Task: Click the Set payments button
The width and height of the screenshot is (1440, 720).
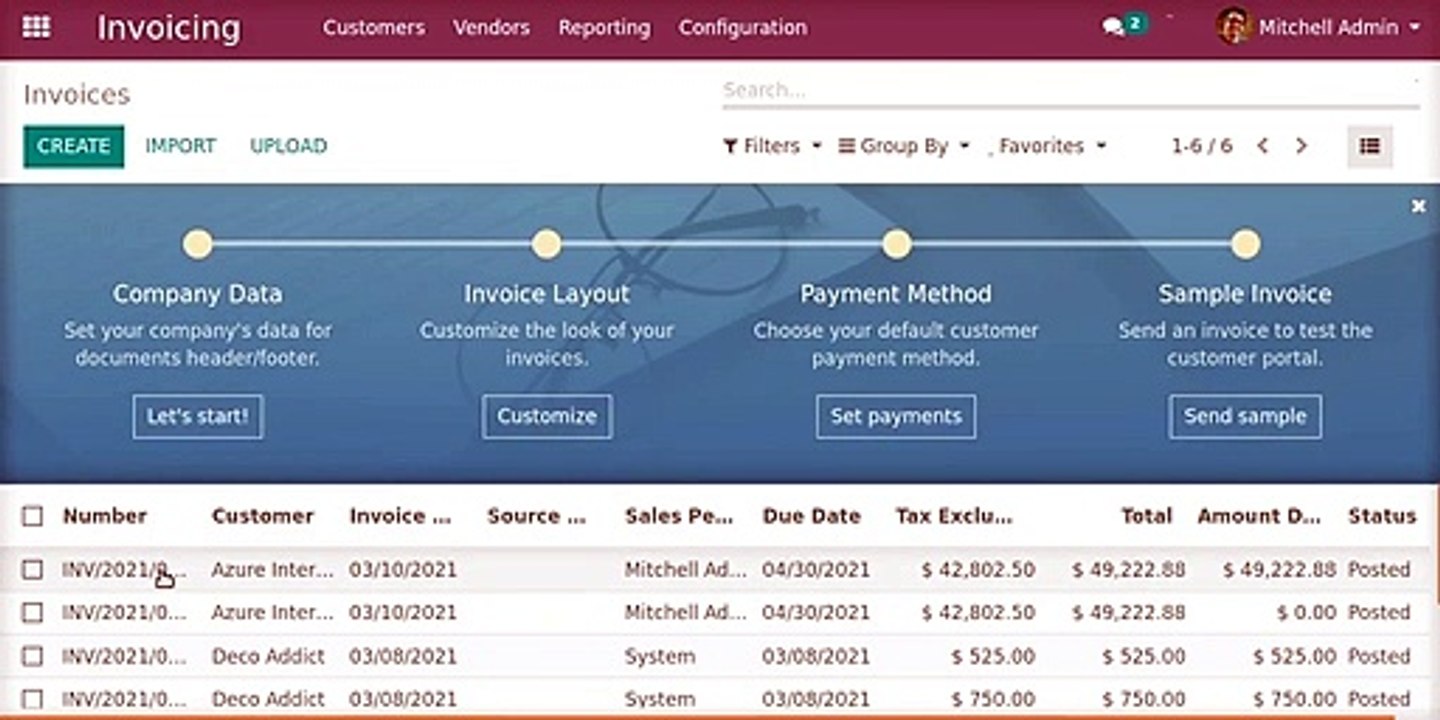Action: pos(896,416)
